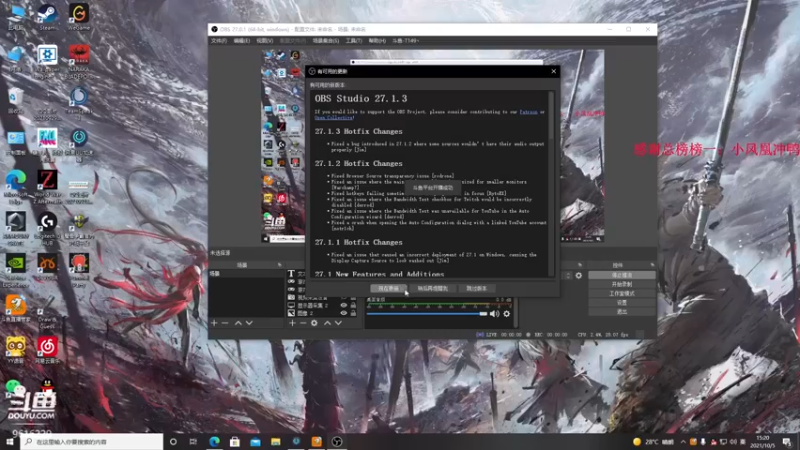Toggle visibility of 显示器采集 2 source
800x450 pixels.
344,305
